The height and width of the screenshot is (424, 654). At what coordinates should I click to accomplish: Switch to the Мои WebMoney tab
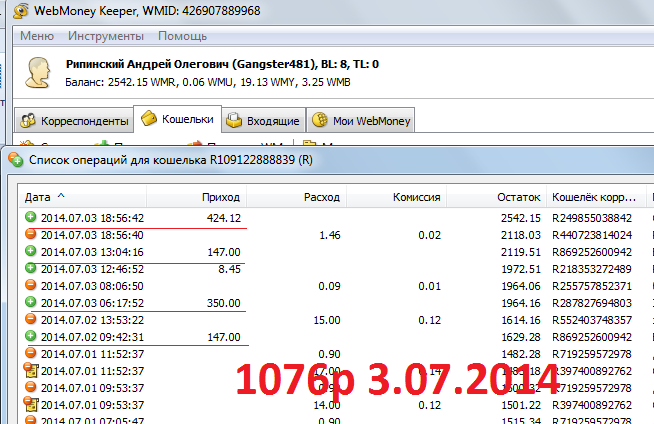point(360,120)
